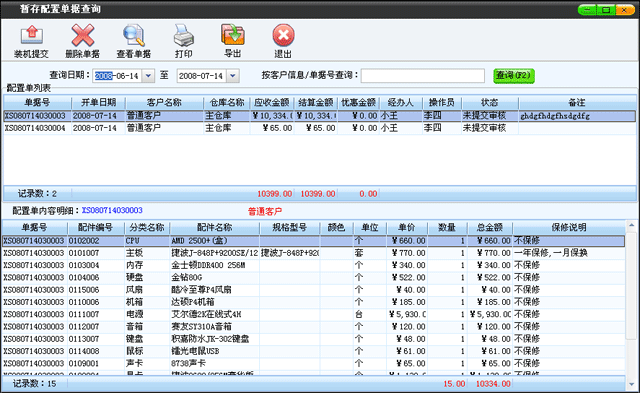Sort by 开单日期 column header
Viewport: 640px width, 393px height.
(98, 102)
